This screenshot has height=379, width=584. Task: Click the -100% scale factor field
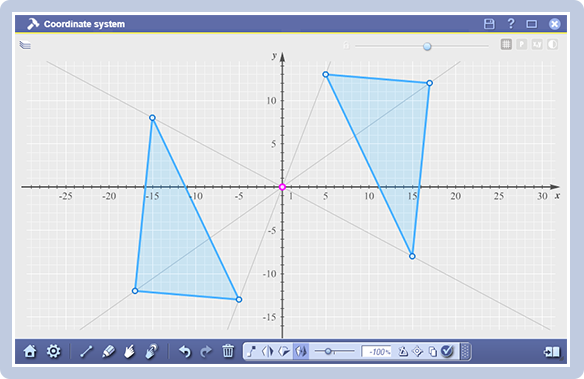pyautogui.click(x=377, y=351)
